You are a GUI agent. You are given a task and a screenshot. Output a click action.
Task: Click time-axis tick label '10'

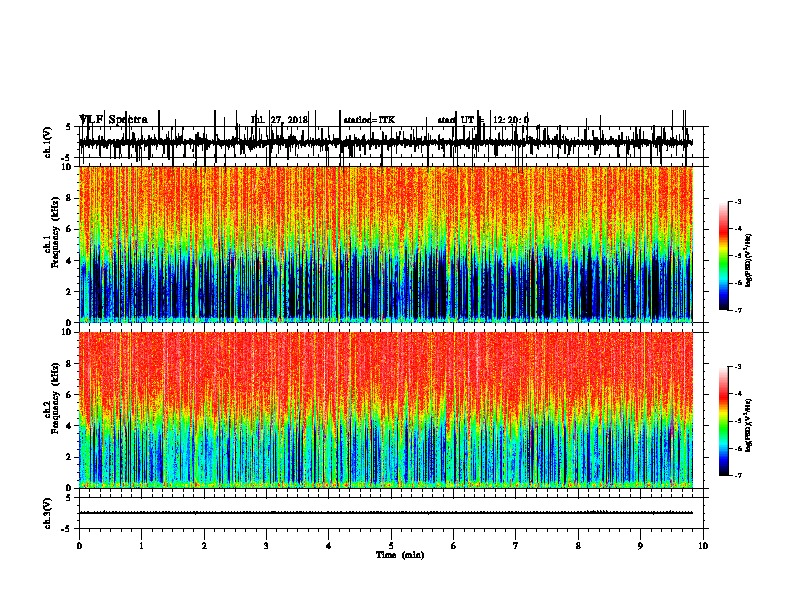tap(703, 546)
